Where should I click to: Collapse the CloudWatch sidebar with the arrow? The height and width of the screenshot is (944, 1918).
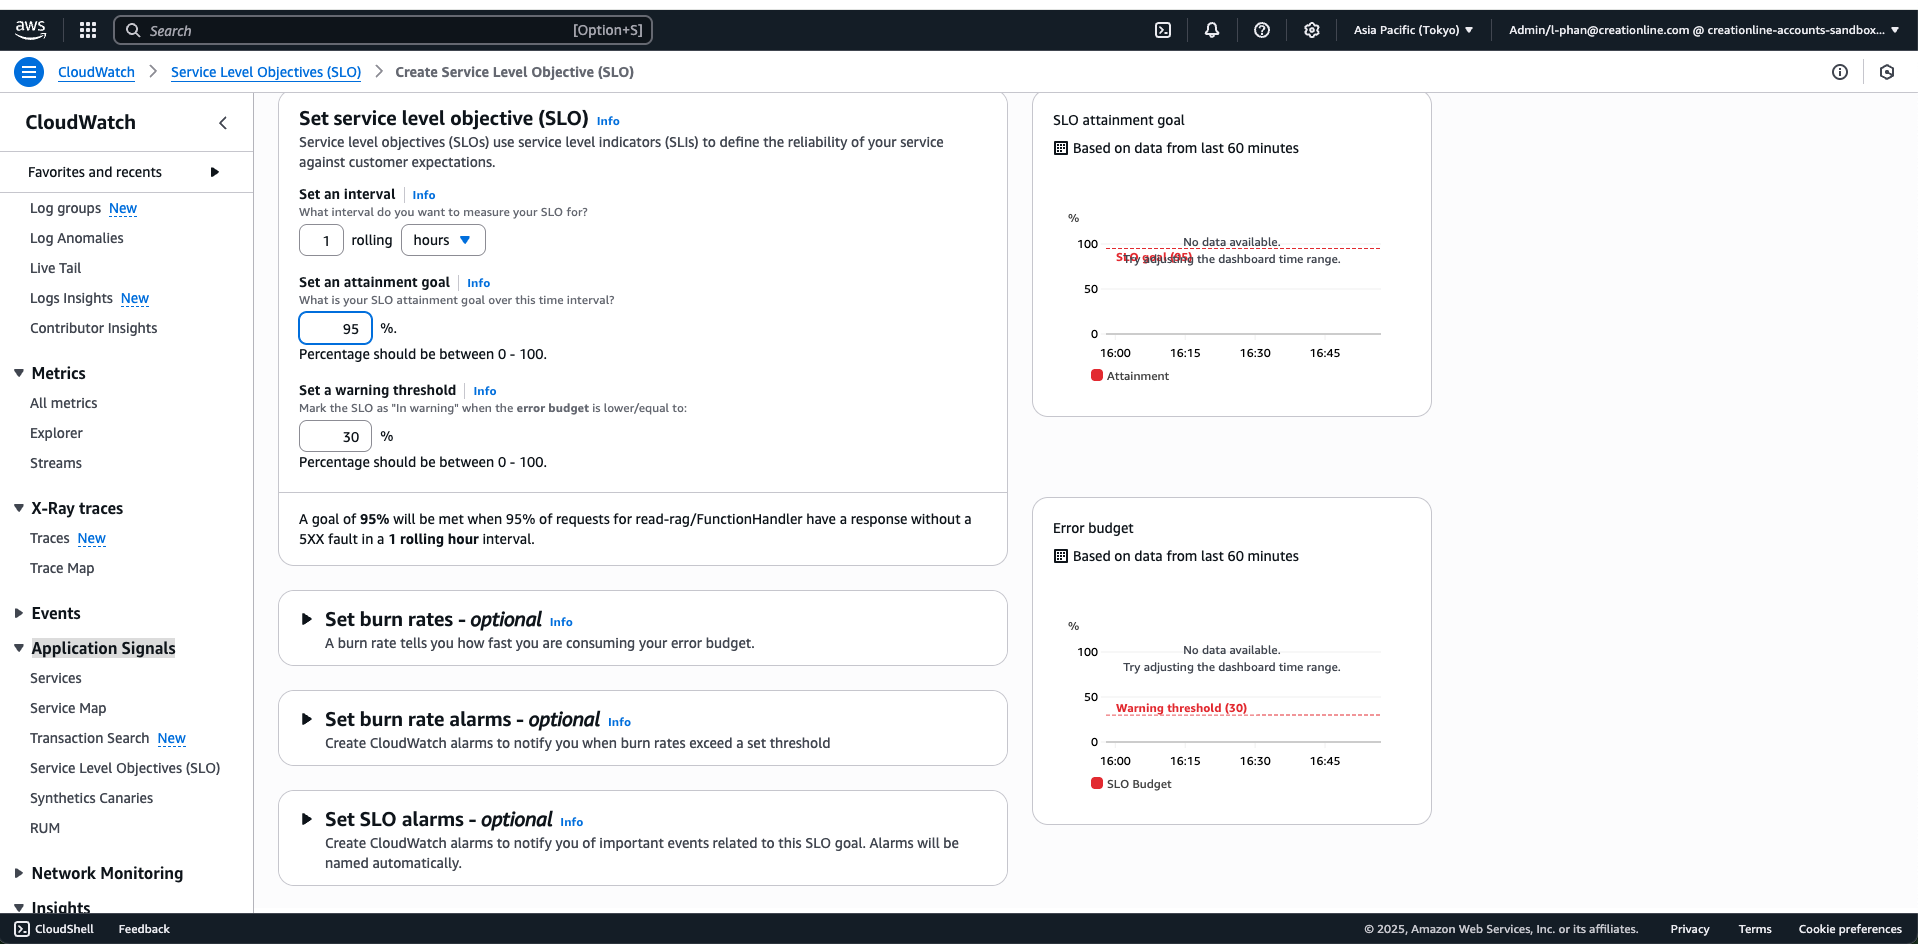click(x=223, y=122)
